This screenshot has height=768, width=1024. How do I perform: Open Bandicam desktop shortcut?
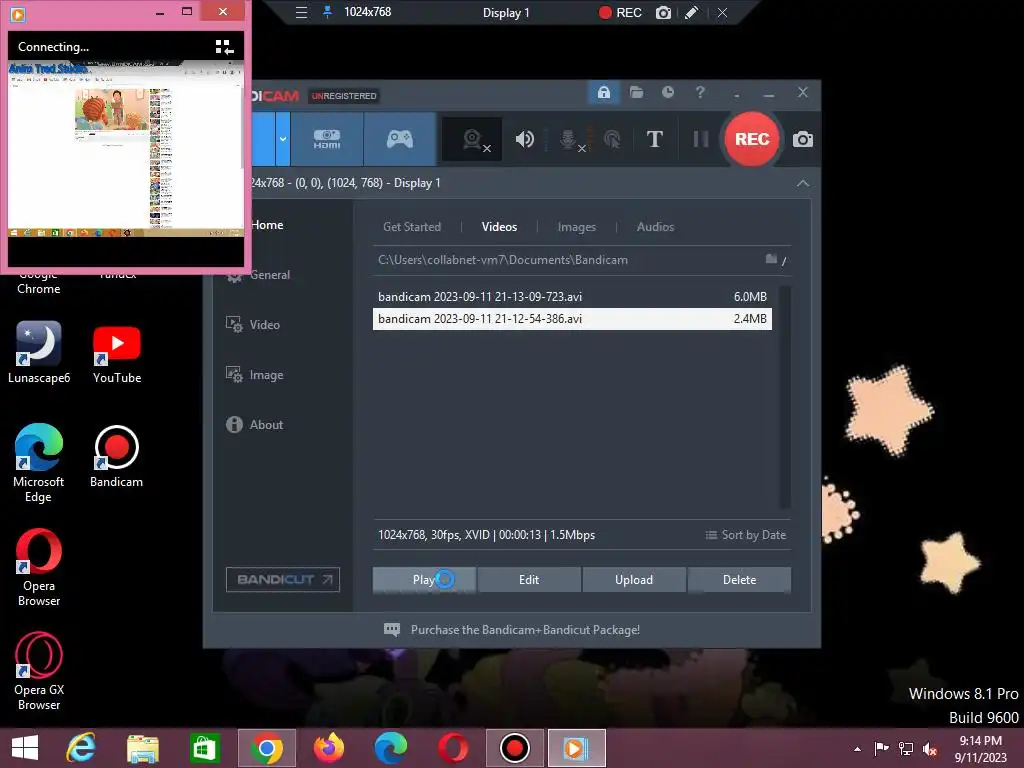[116, 456]
